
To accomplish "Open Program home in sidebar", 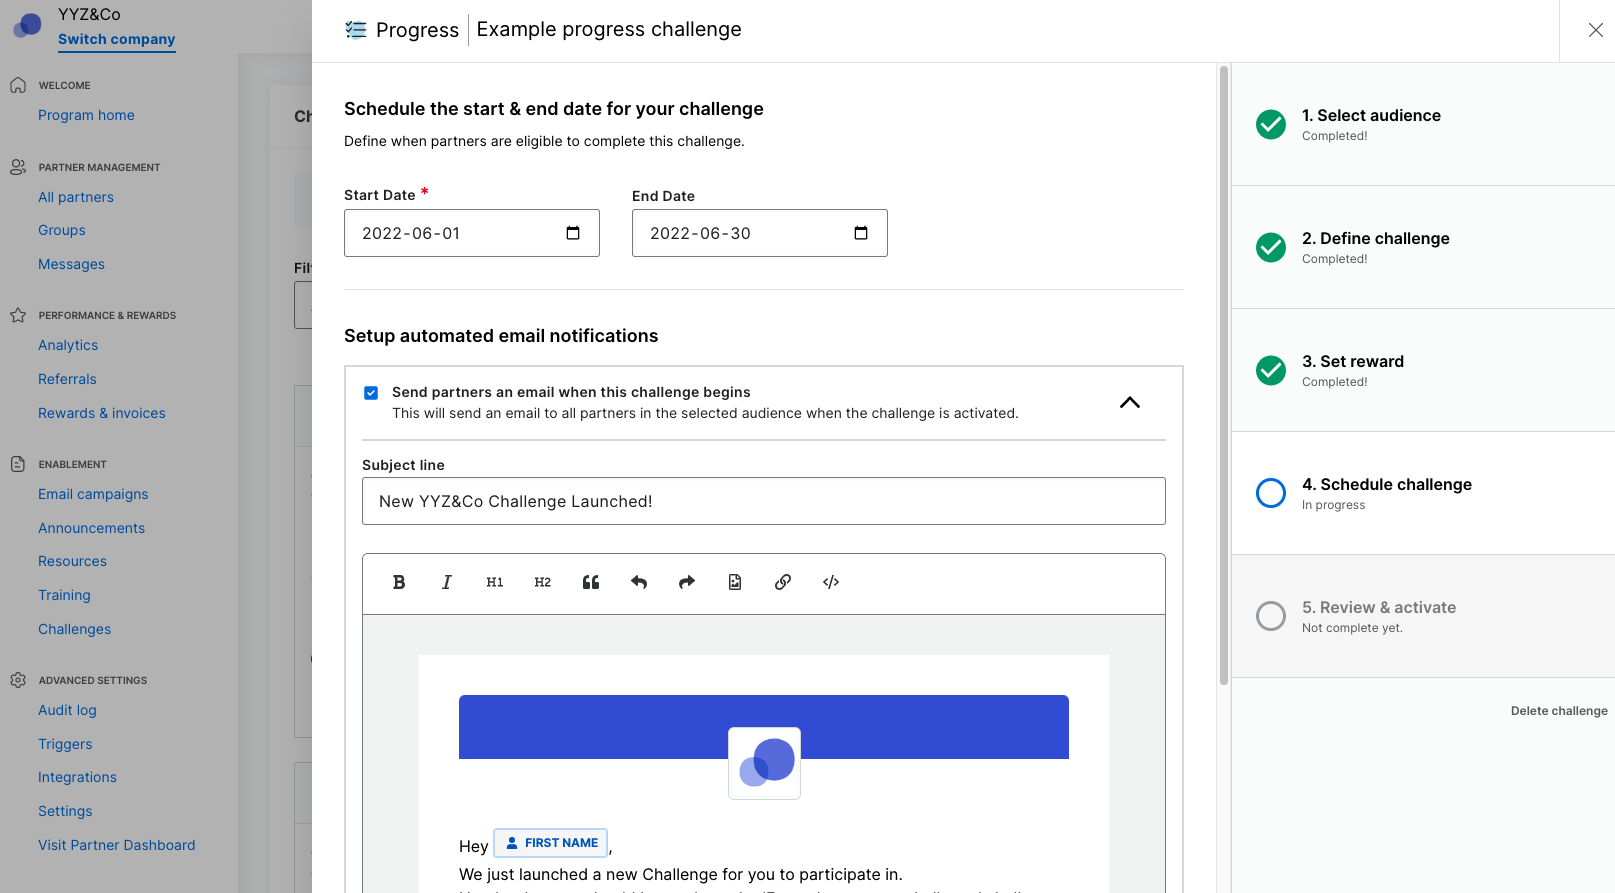I will coord(86,115).
